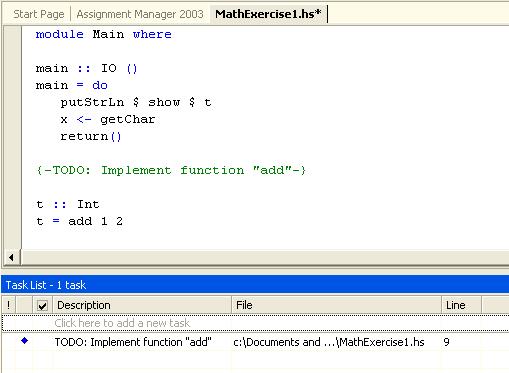Sort the task list by Line column

tap(461, 305)
